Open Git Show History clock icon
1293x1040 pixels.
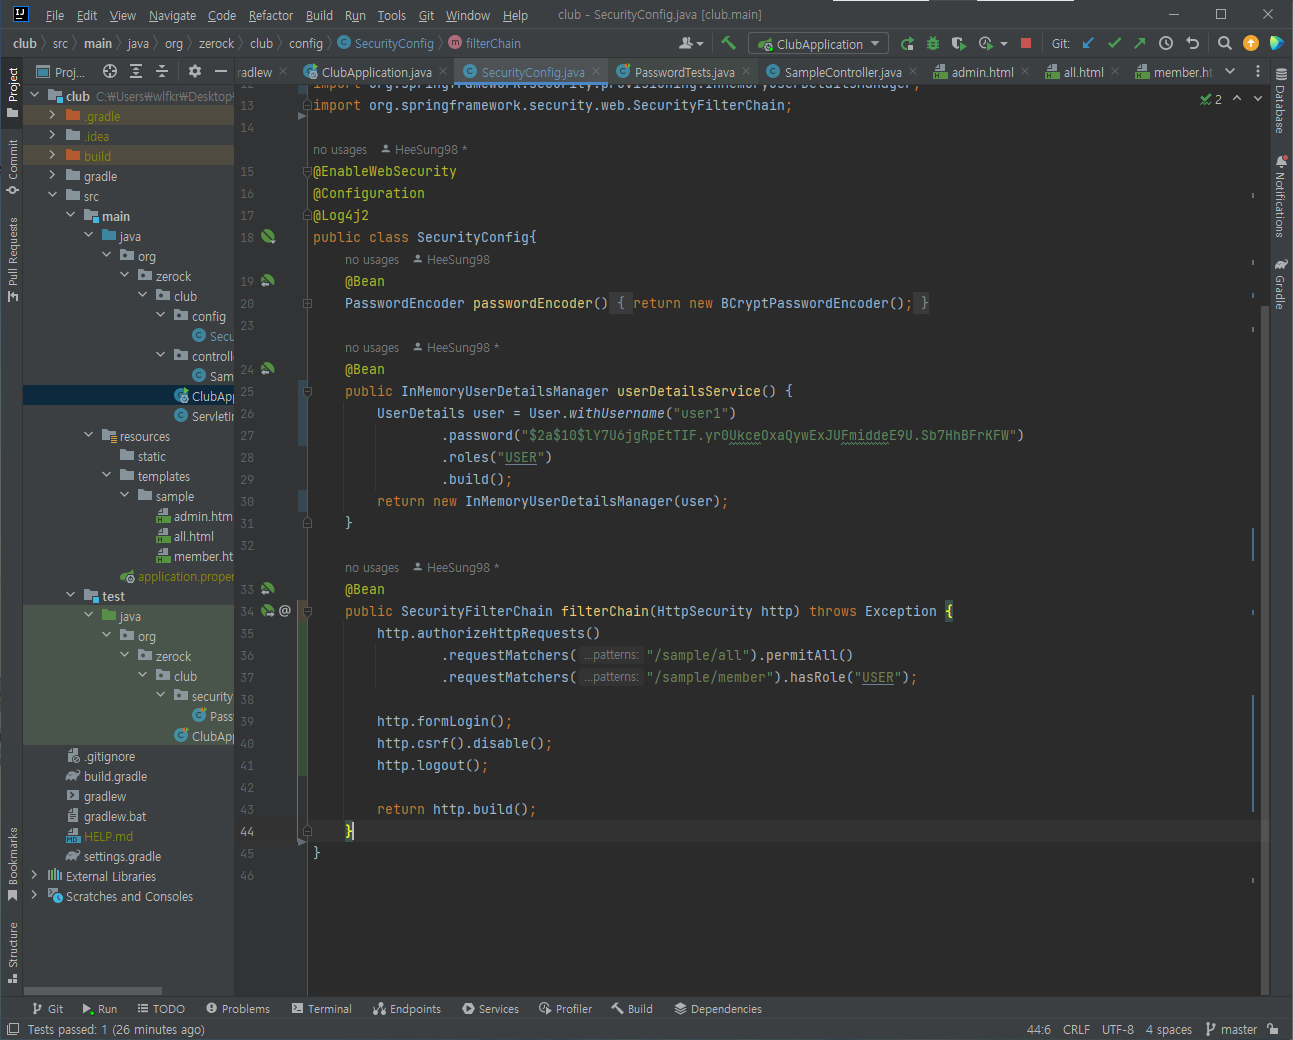click(x=1166, y=43)
